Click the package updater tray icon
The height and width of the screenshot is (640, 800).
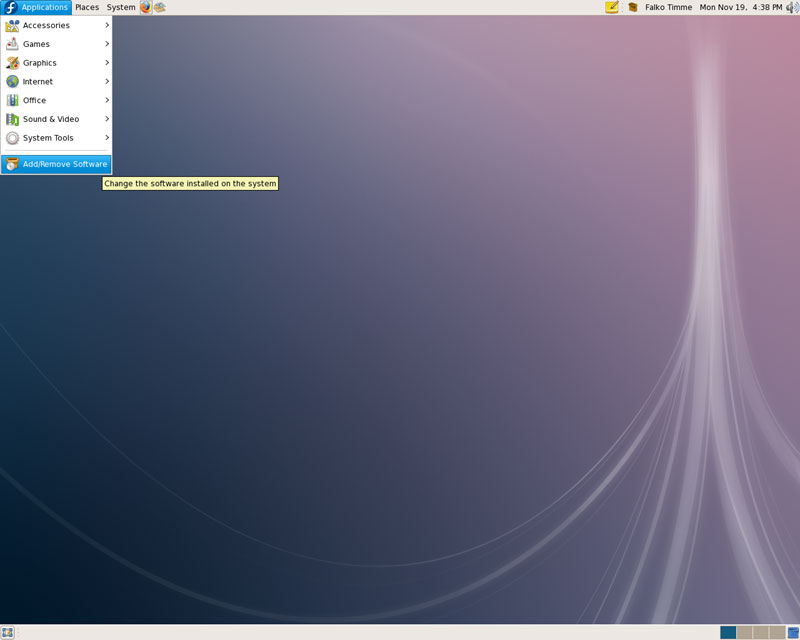coord(633,7)
